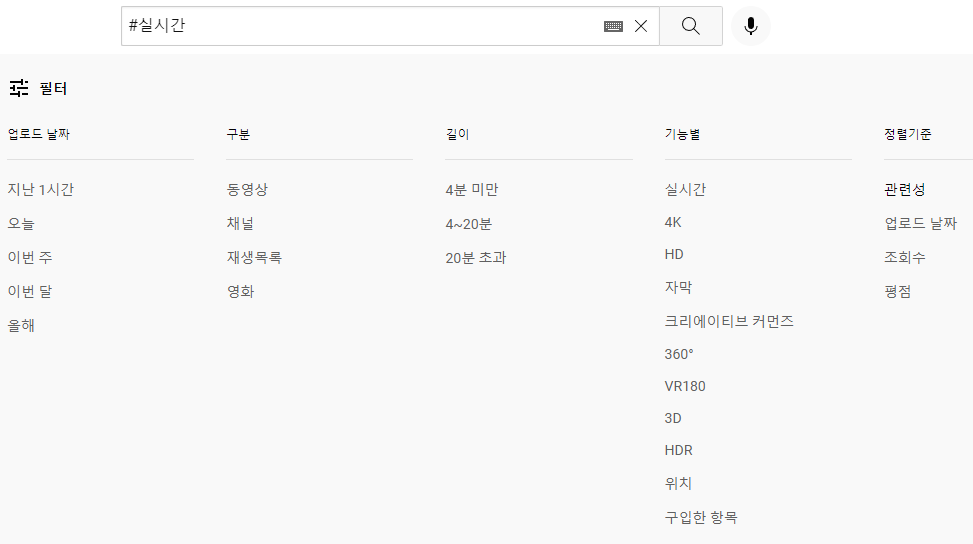Enable the HDR feature filter
The width and height of the screenshot is (973, 544).
678,450
